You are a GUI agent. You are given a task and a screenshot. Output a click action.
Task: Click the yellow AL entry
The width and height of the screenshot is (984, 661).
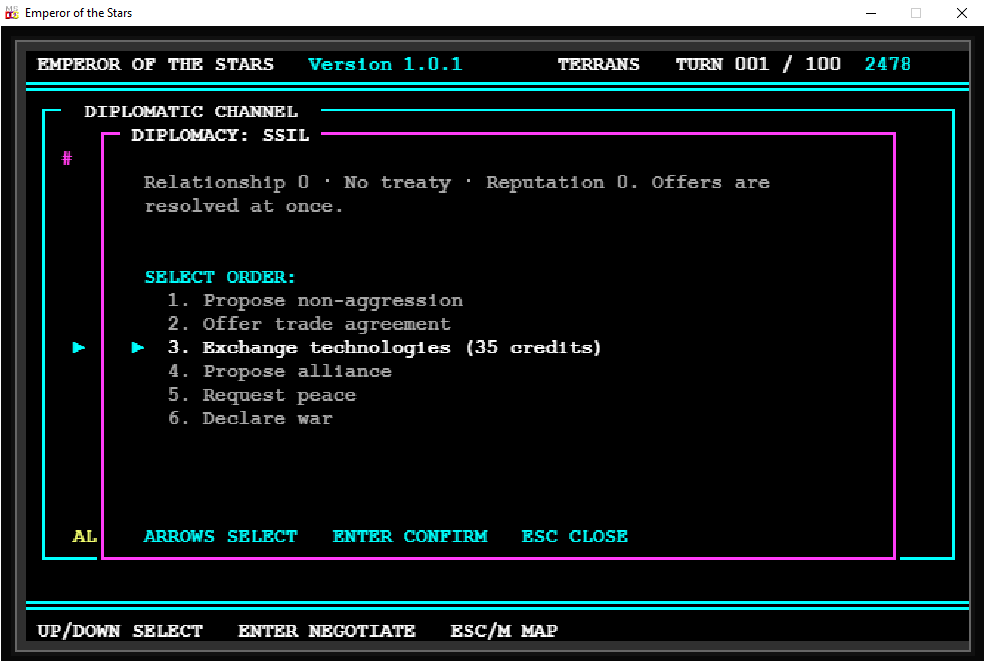(85, 536)
